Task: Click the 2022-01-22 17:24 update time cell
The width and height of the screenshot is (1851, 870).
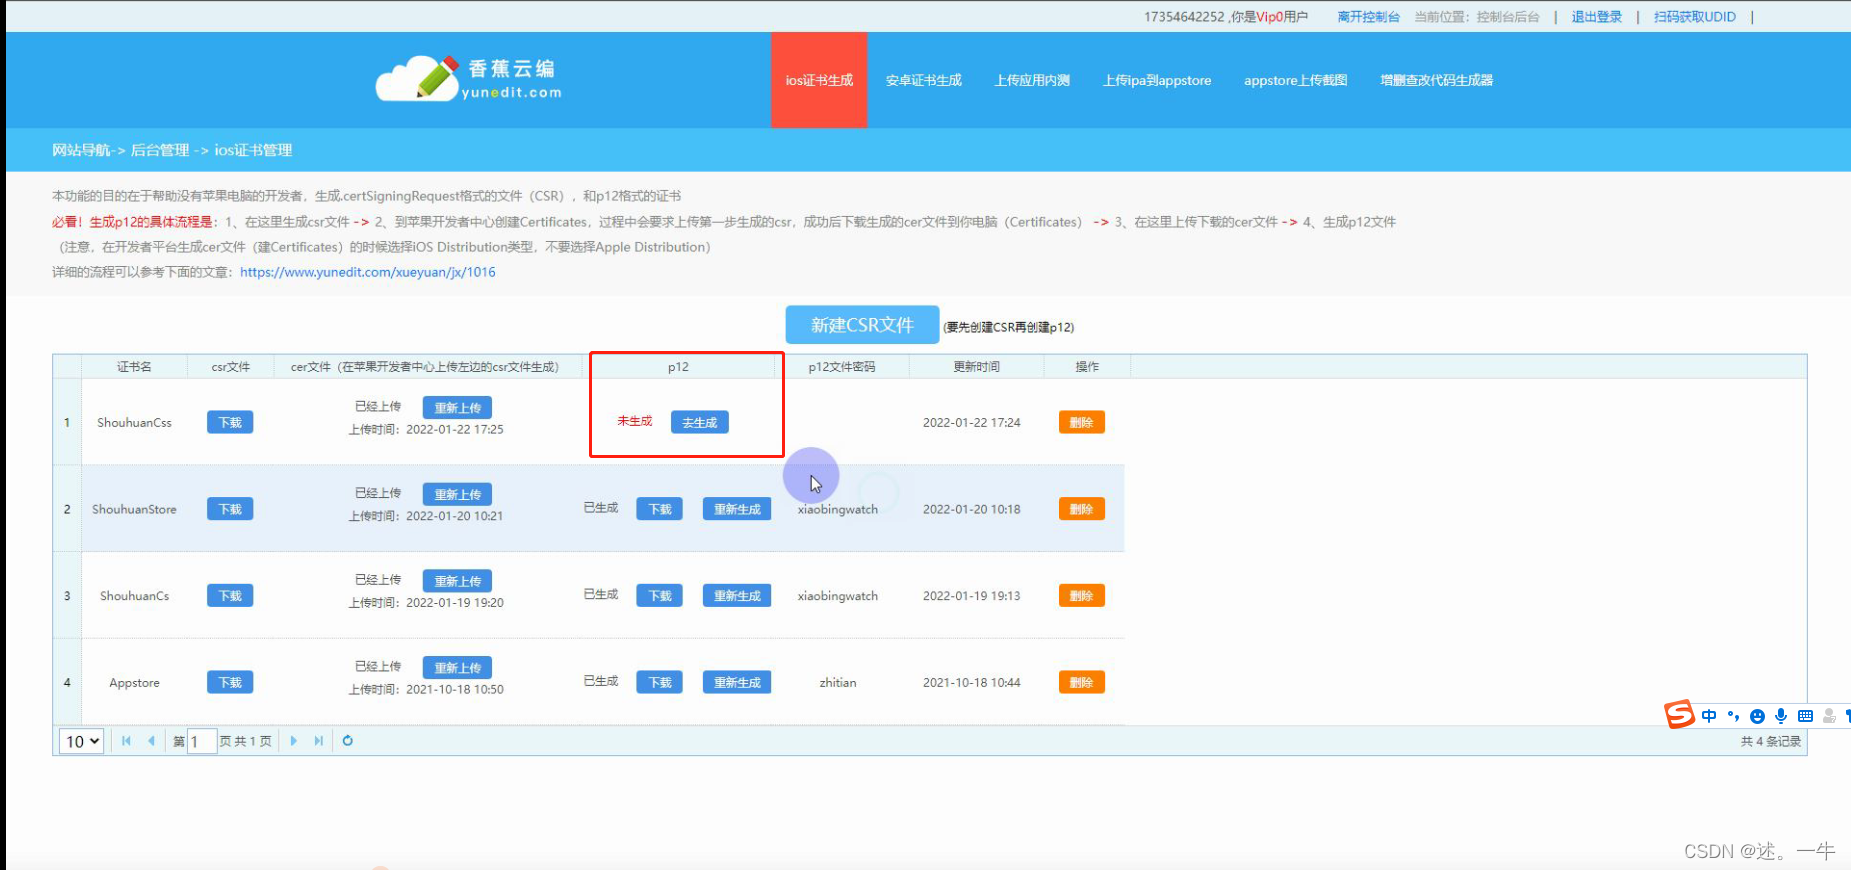Action: click(x=972, y=423)
